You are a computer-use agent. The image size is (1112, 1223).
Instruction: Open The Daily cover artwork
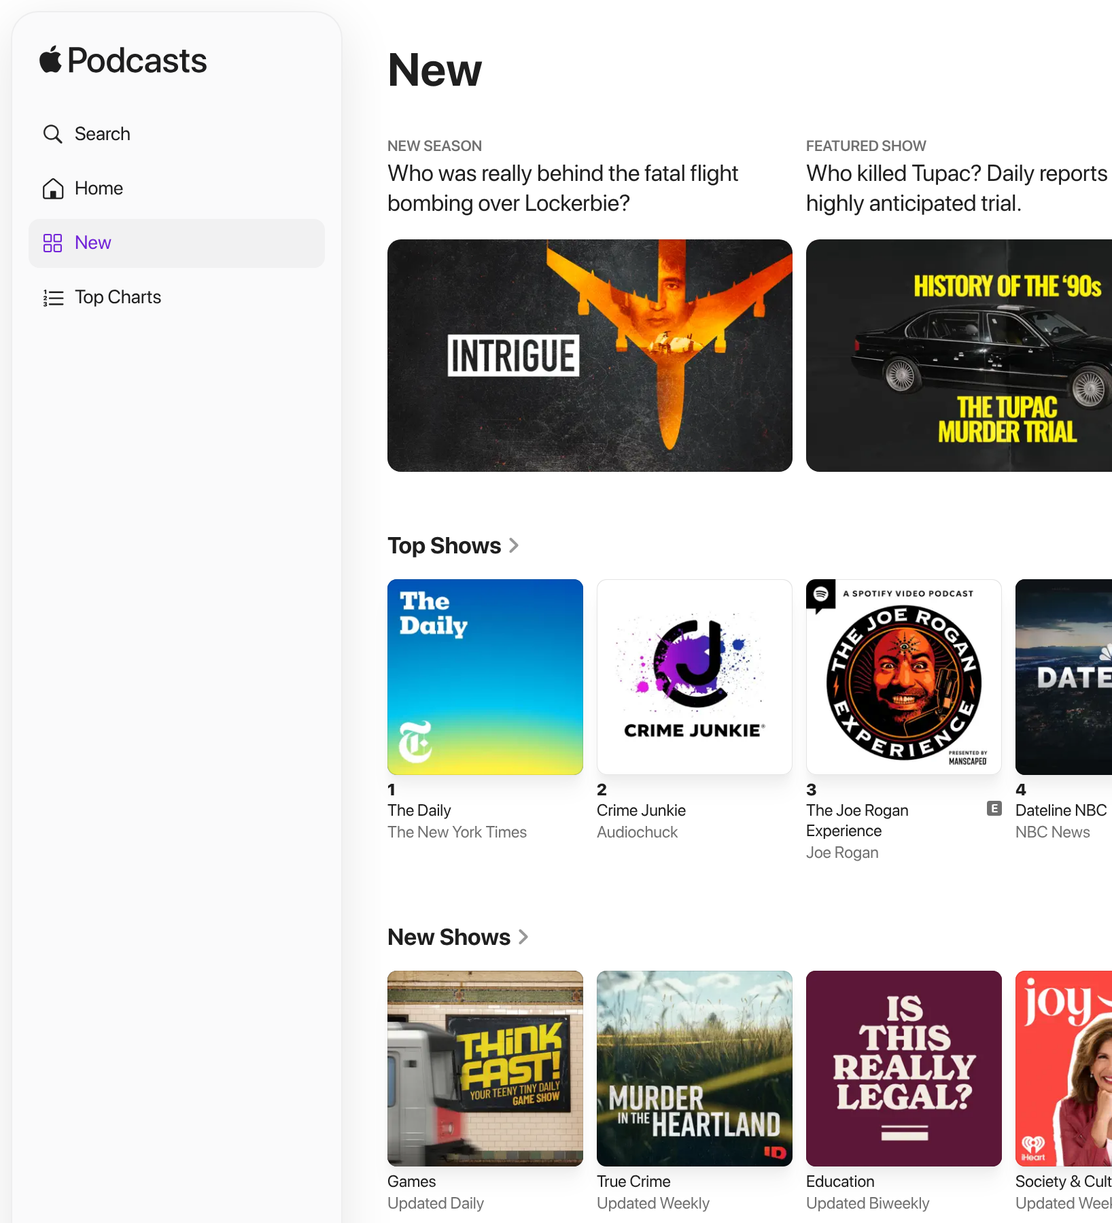coord(485,677)
